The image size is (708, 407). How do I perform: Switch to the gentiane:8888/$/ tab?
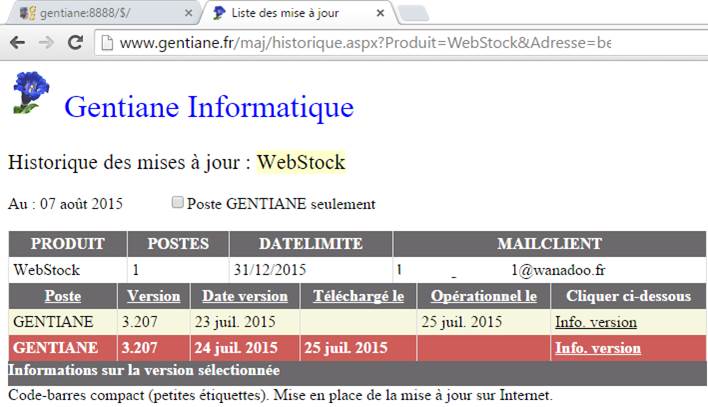tap(104, 13)
